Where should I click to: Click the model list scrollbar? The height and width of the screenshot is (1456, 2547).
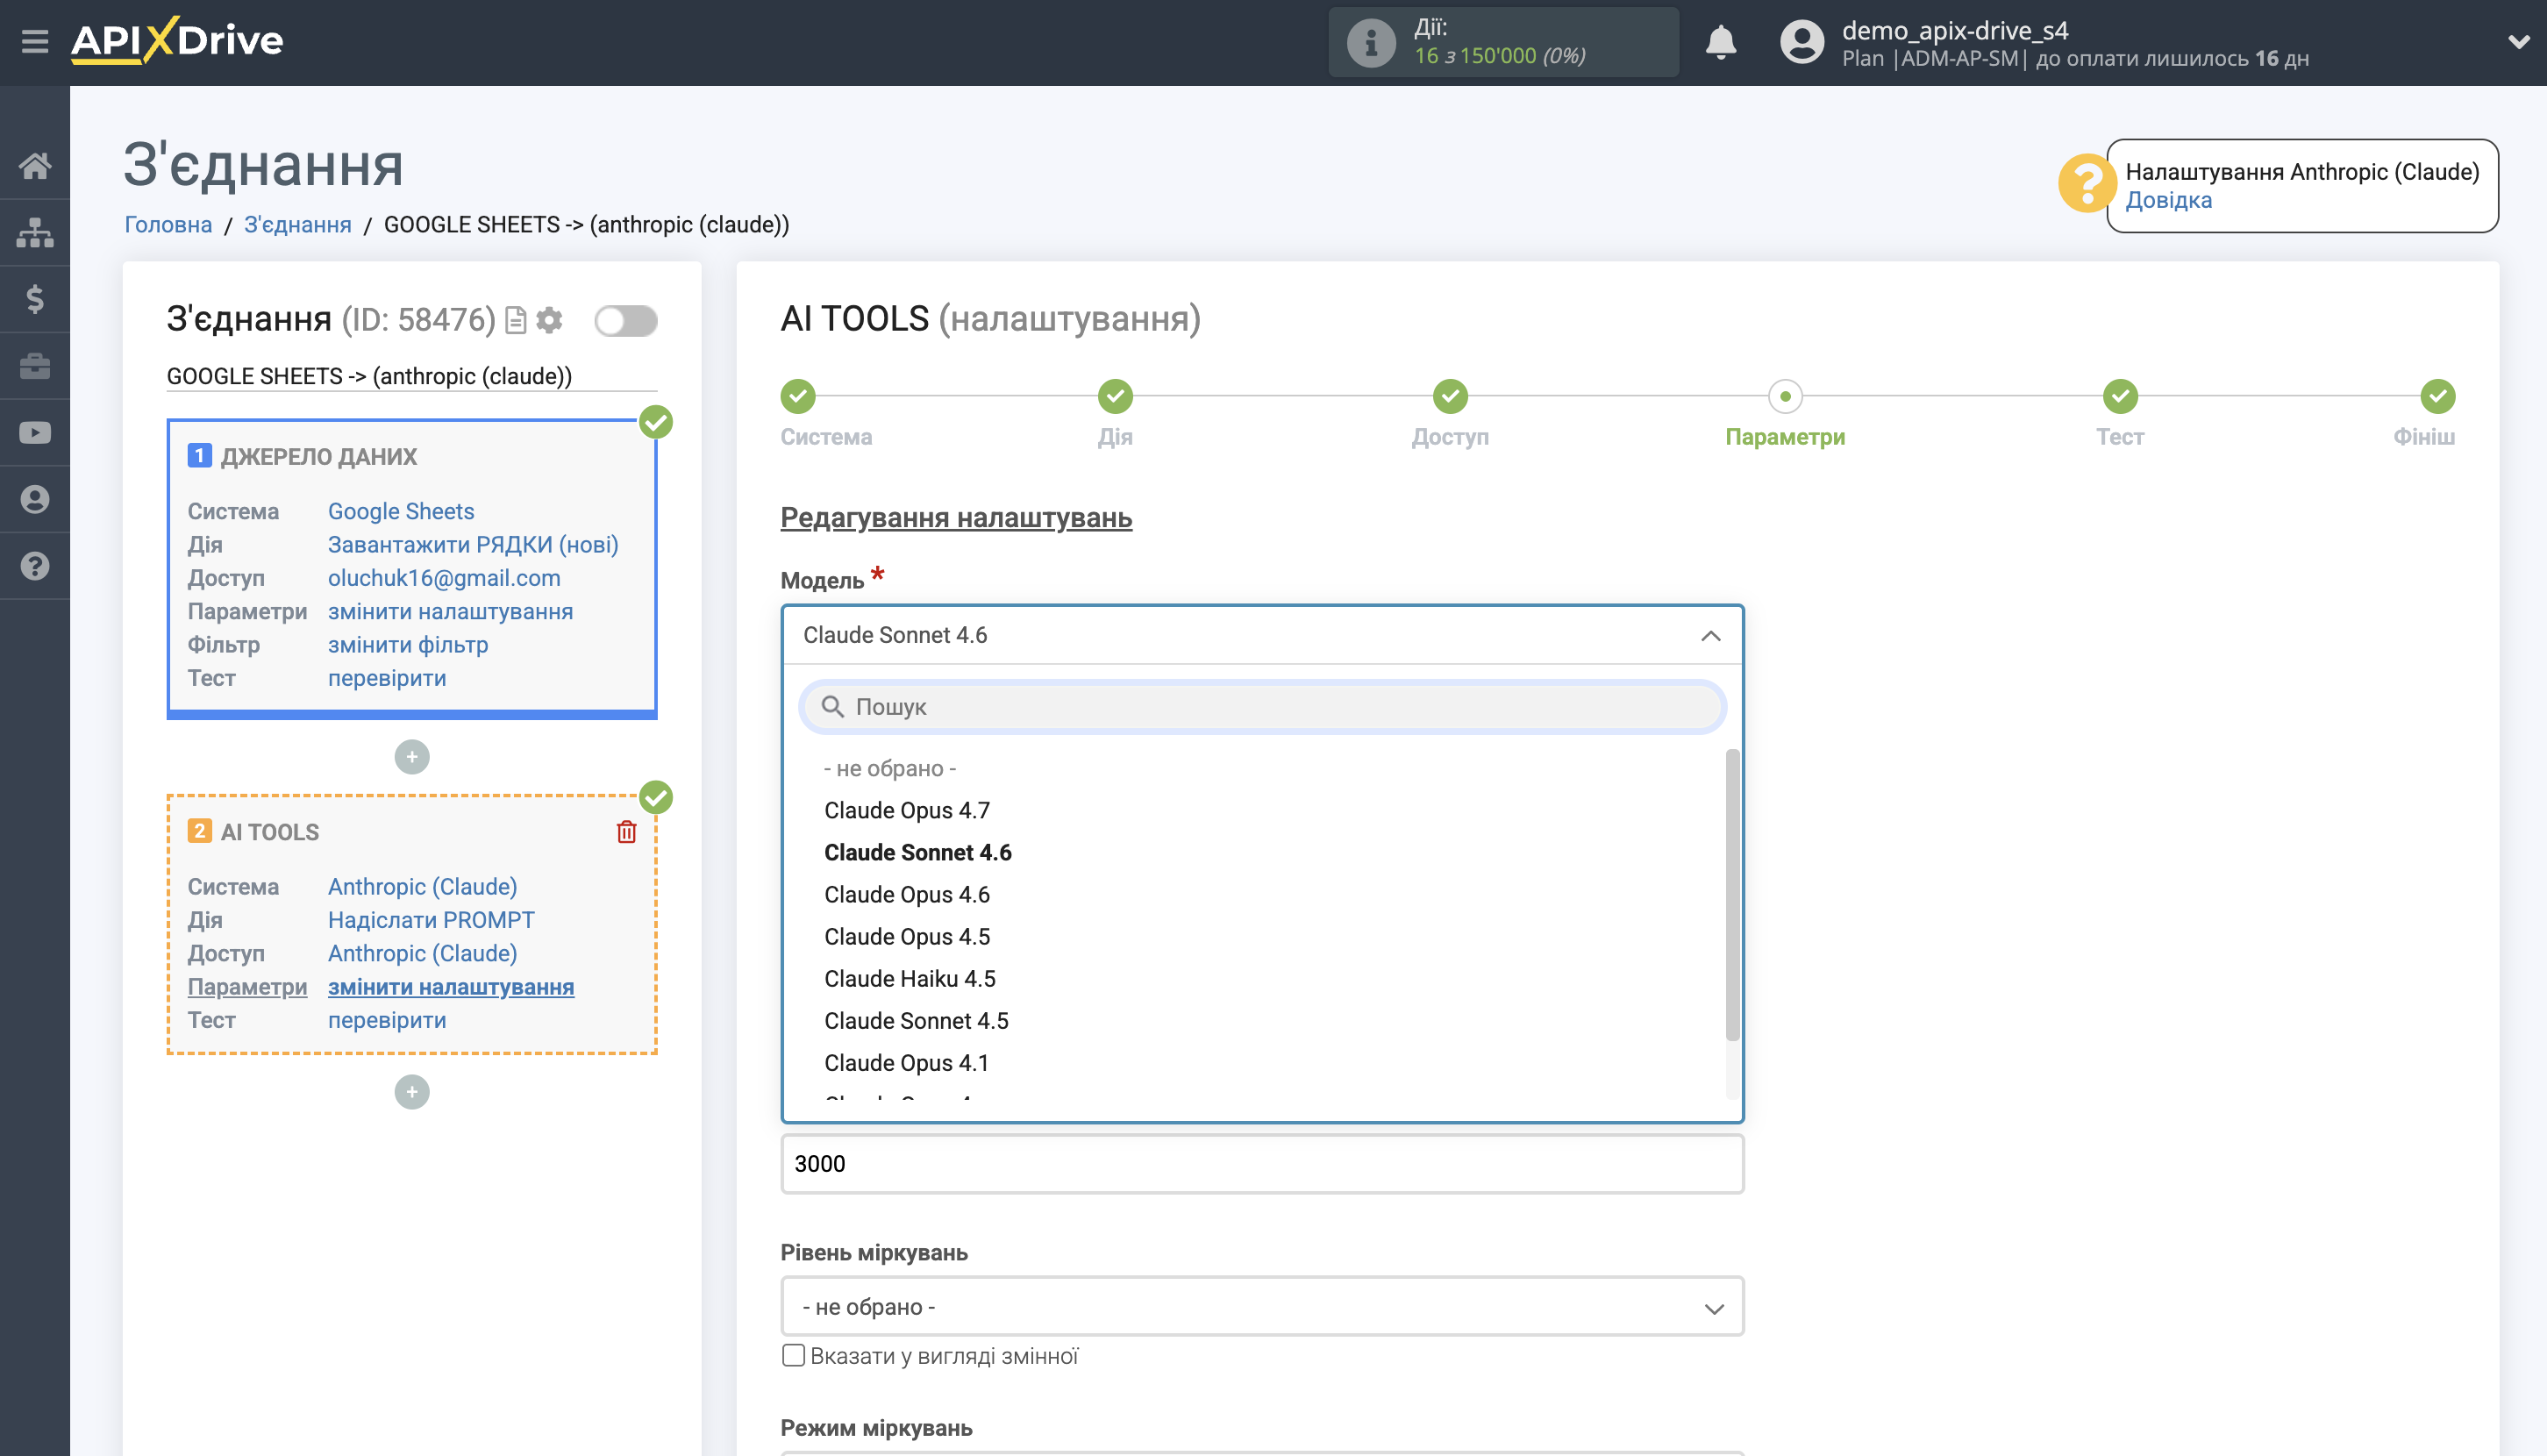[x=1732, y=895]
